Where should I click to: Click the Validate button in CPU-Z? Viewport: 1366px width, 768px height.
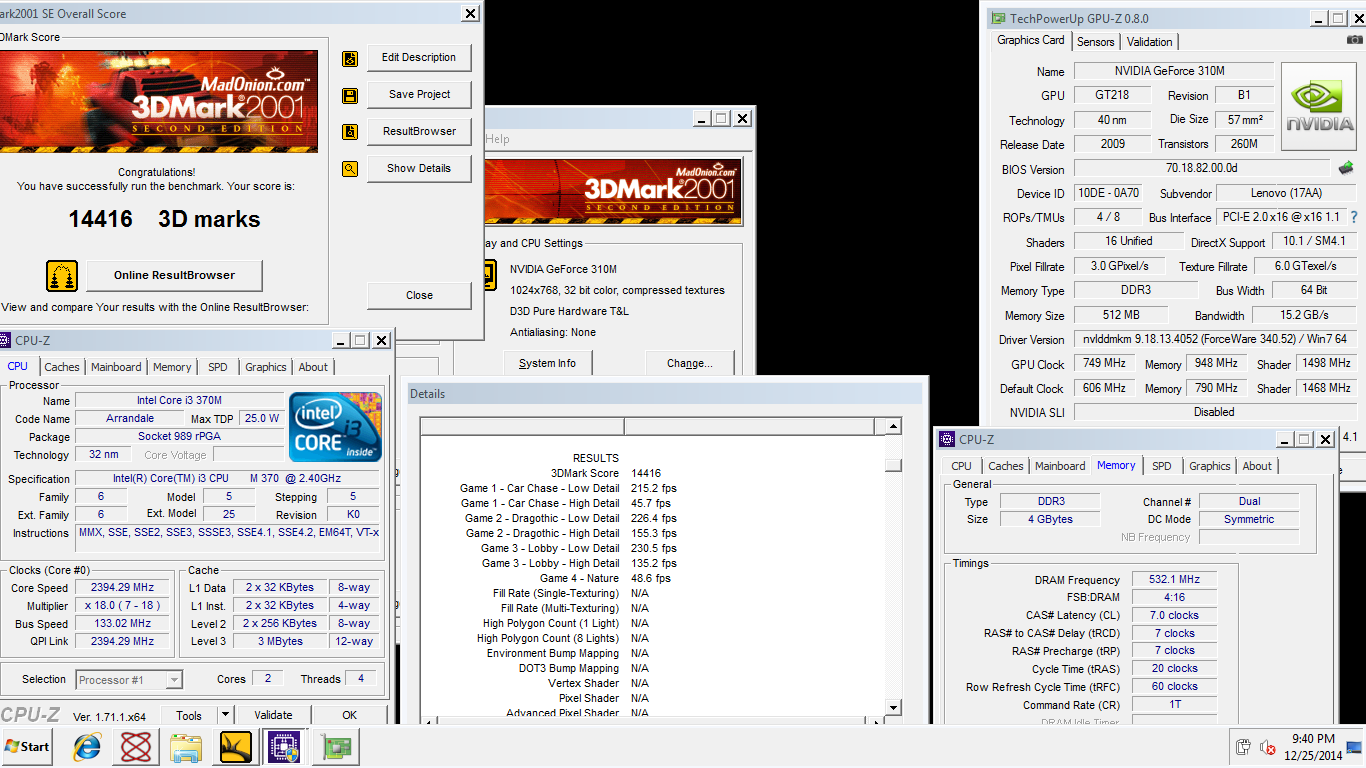273,715
